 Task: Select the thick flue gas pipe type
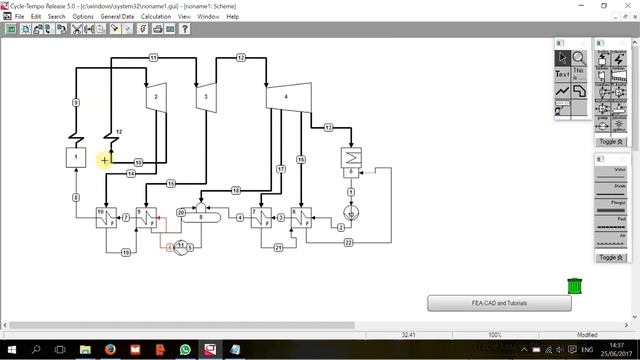[611, 207]
